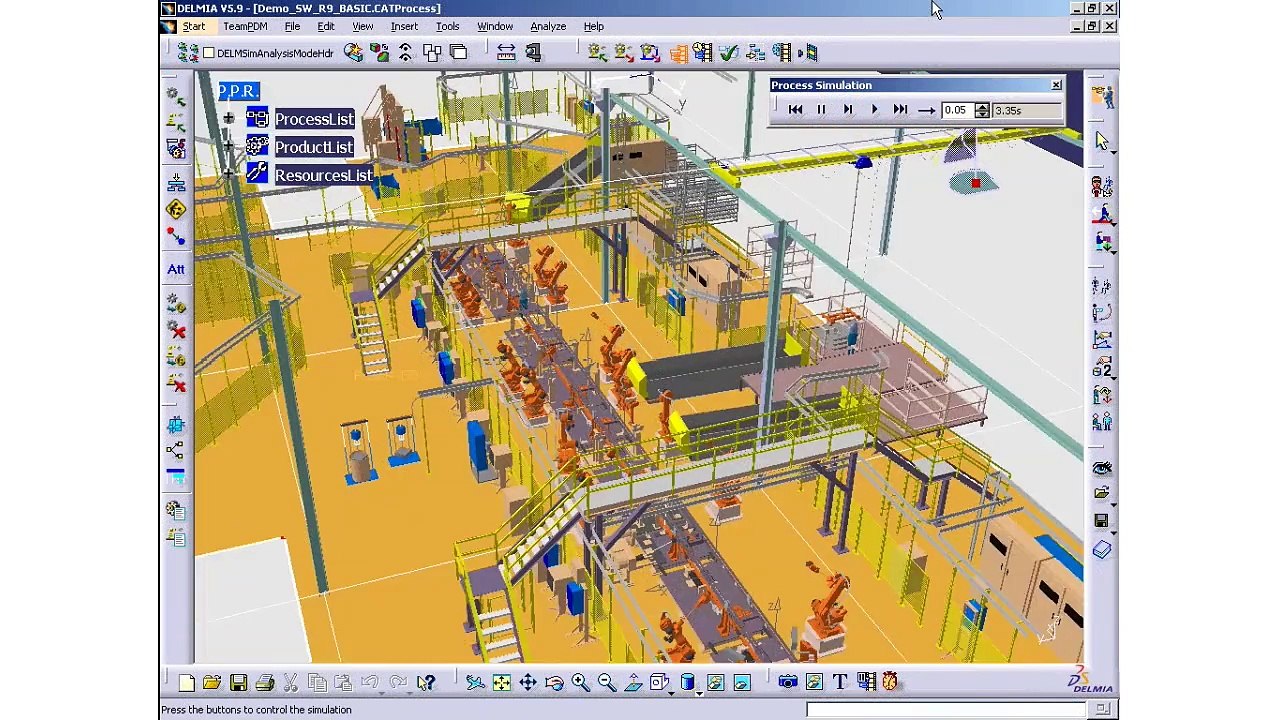Viewport: 1280px width, 720px height.
Task: Activate the Fly mode icon
Action: click(475, 683)
